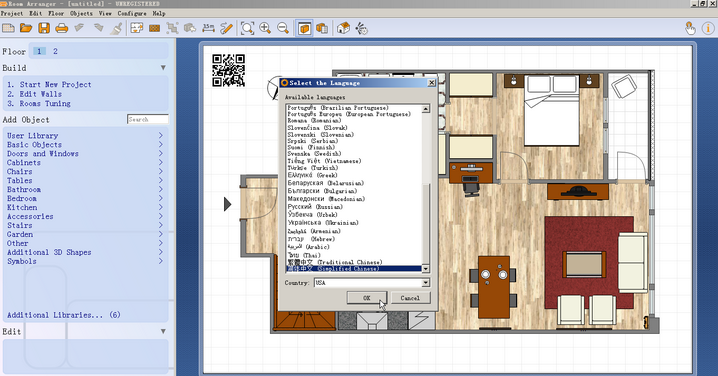This screenshot has width=718, height=376.
Task: Click the Open Project folder icon
Action: click(x=26, y=28)
